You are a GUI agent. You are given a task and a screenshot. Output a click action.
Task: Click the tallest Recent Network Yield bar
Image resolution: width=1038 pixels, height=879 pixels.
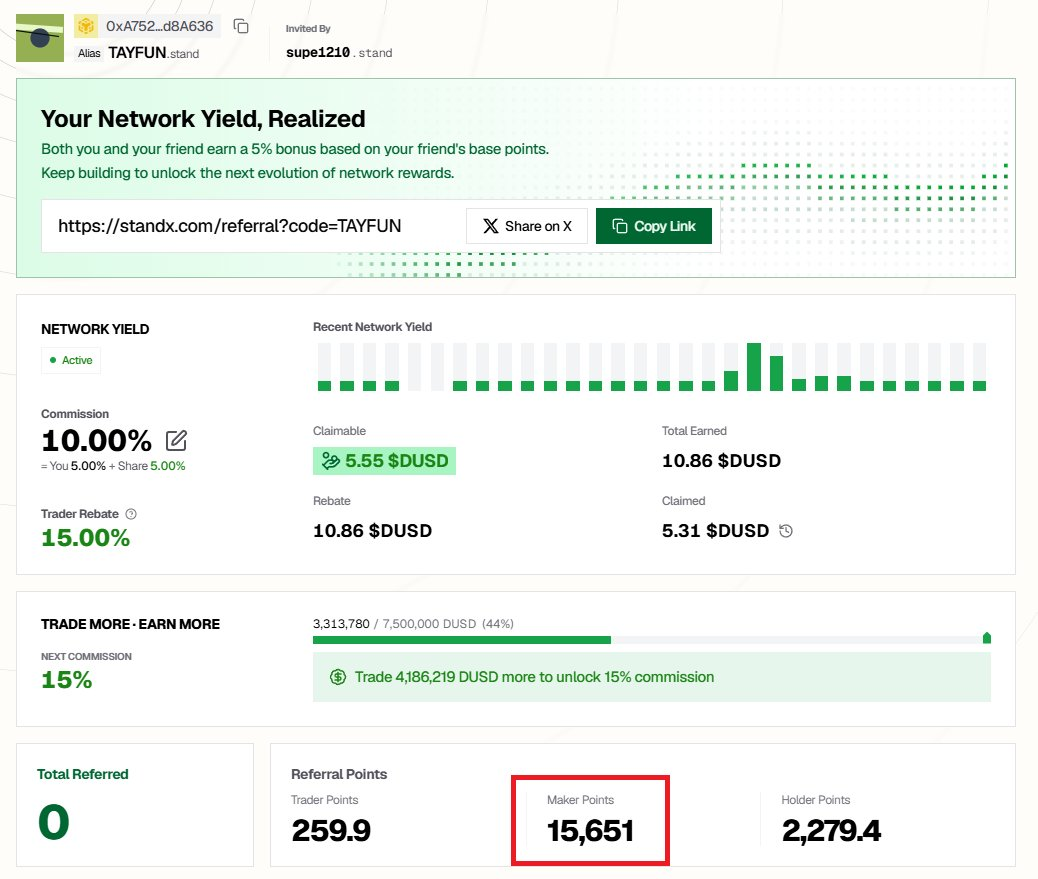[753, 367]
